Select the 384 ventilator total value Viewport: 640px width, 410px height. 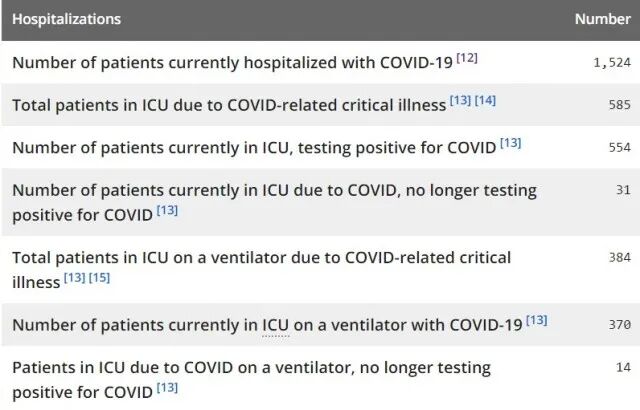pos(619,257)
